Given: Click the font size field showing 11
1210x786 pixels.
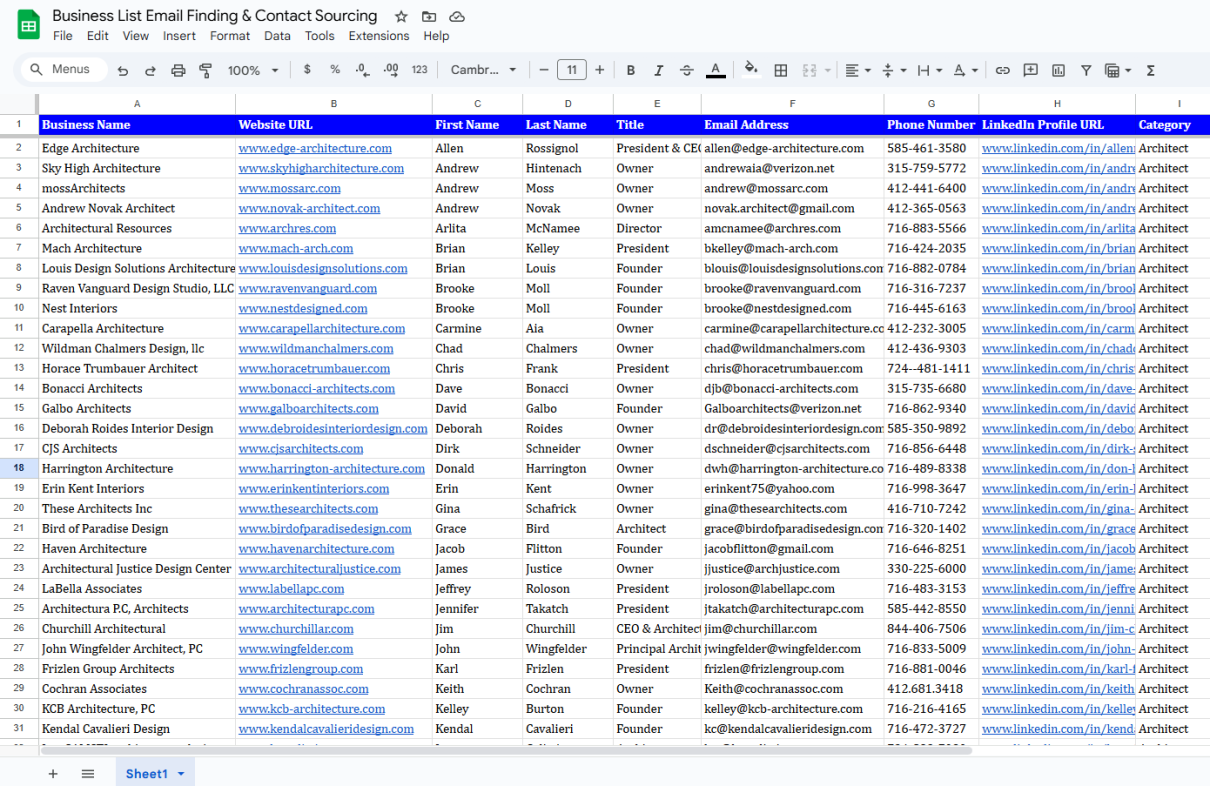Looking at the screenshot, I should [x=571, y=70].
